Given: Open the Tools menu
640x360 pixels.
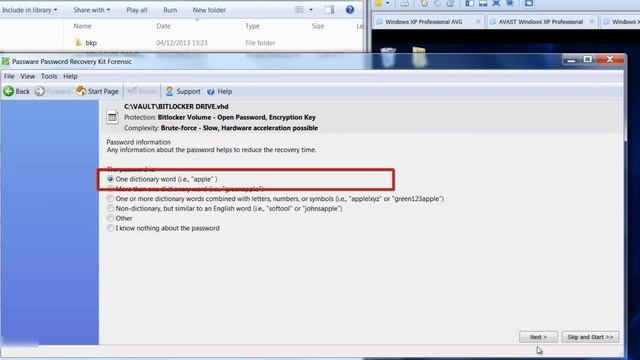Looking at the screenshot, I should [49, 76].
